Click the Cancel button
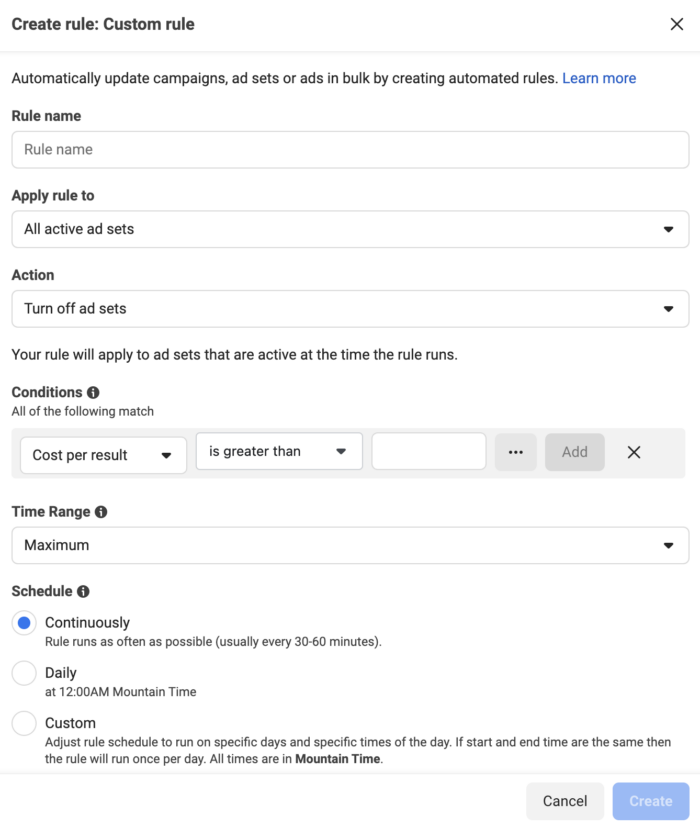This screenshot has width=700, height=827. point(565,801)
